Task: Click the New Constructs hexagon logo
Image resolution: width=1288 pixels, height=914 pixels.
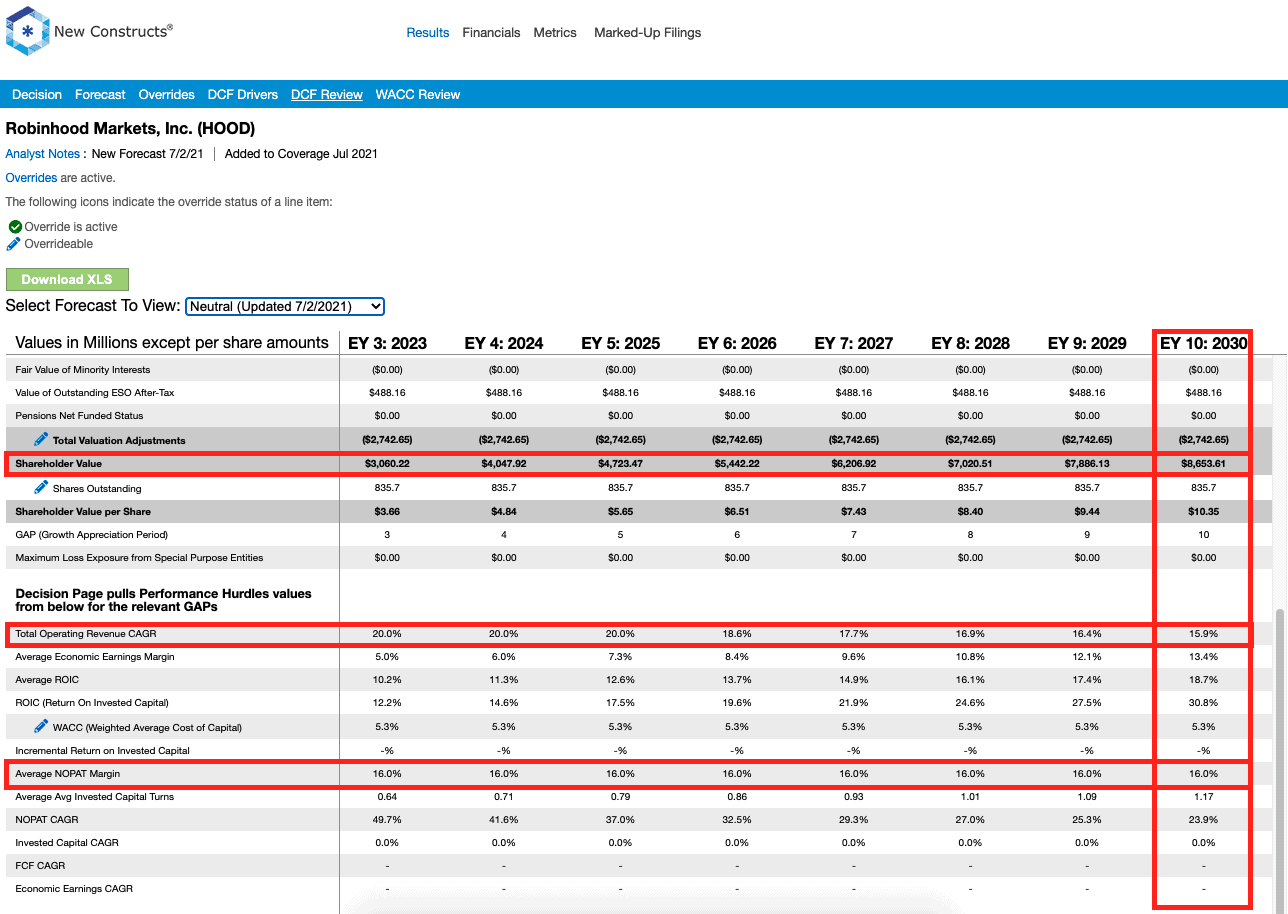Action: (27, 31)
